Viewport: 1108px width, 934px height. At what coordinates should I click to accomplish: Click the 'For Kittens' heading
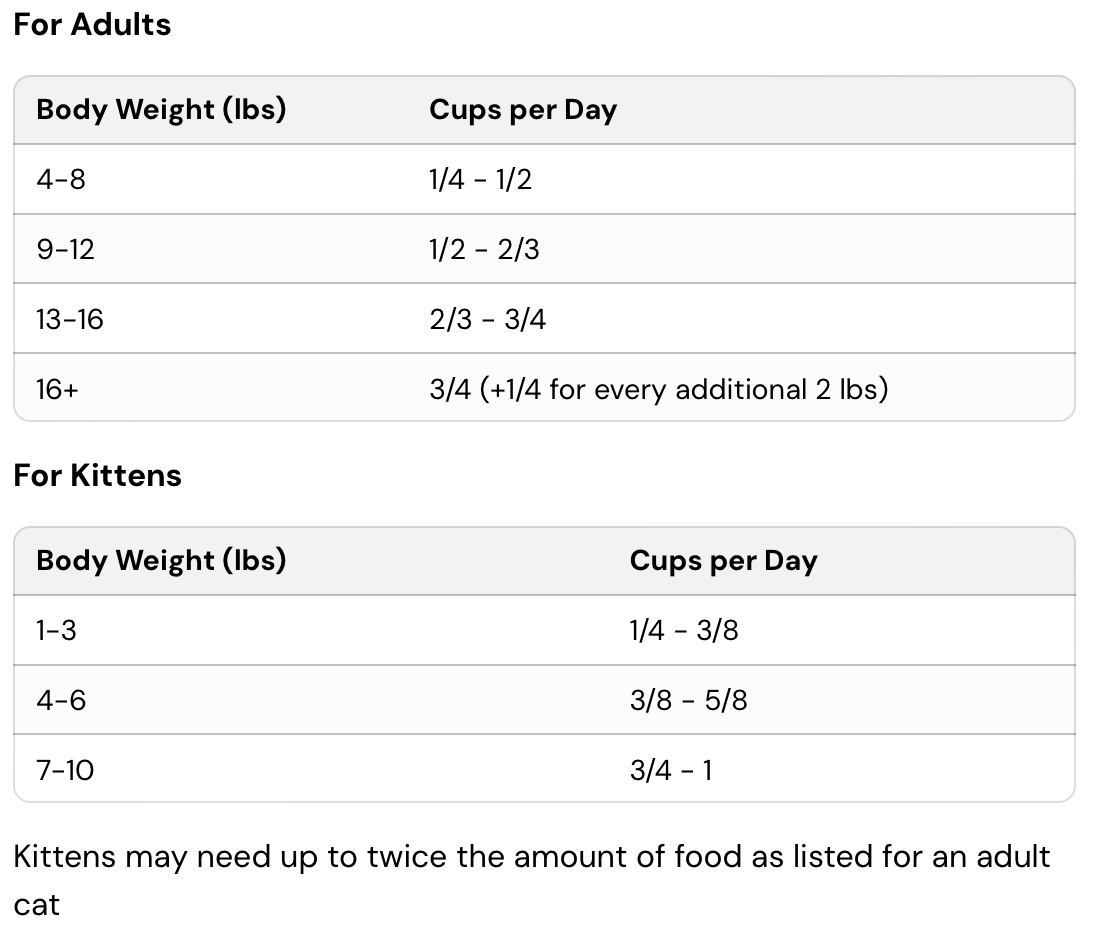pyautogui.click(x=98, y=475)
